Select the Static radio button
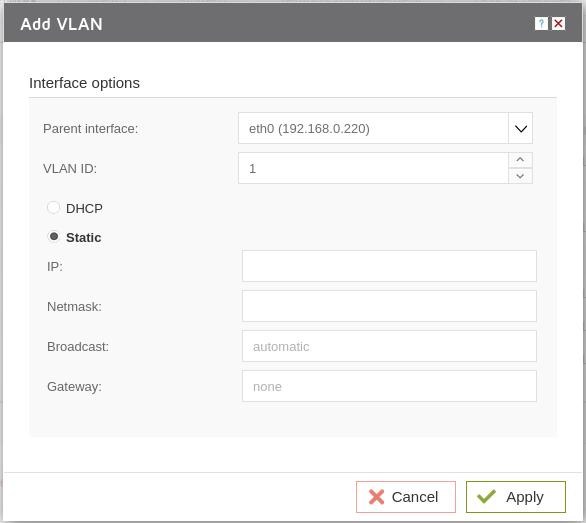The height and width of the screenshot is (523, 586). coord(54,237)
